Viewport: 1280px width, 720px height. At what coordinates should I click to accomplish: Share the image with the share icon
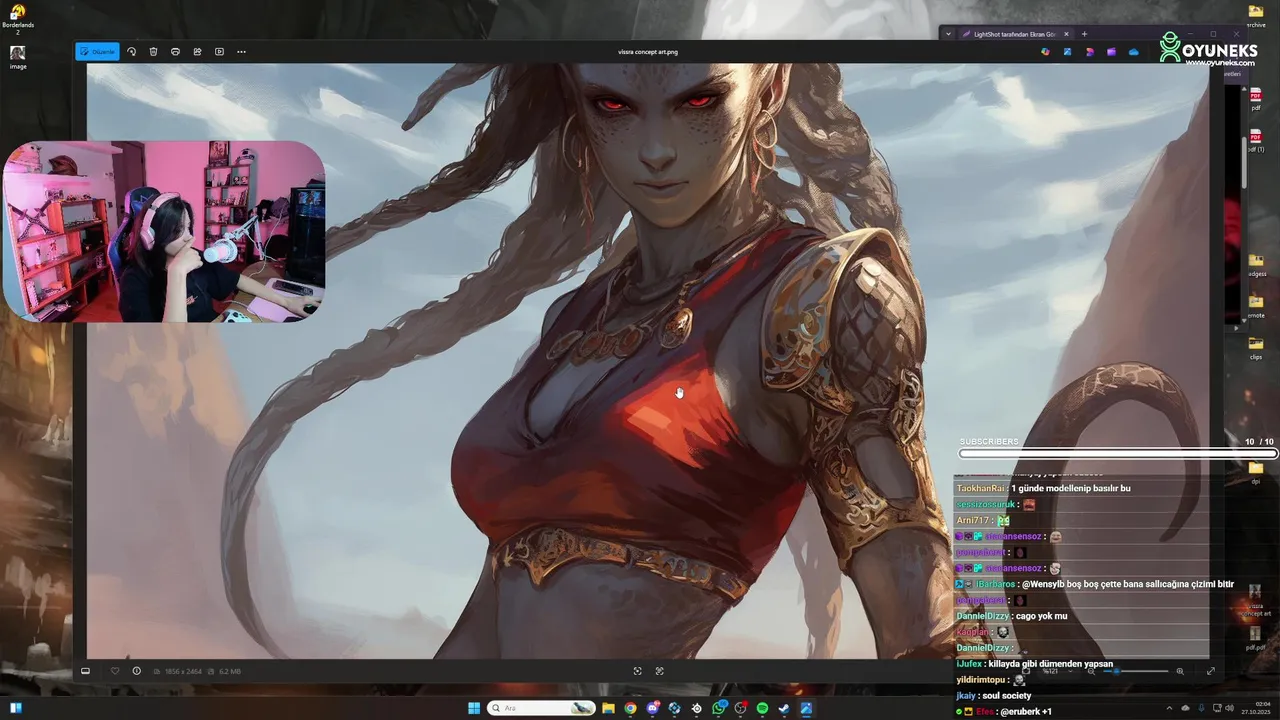197,51
